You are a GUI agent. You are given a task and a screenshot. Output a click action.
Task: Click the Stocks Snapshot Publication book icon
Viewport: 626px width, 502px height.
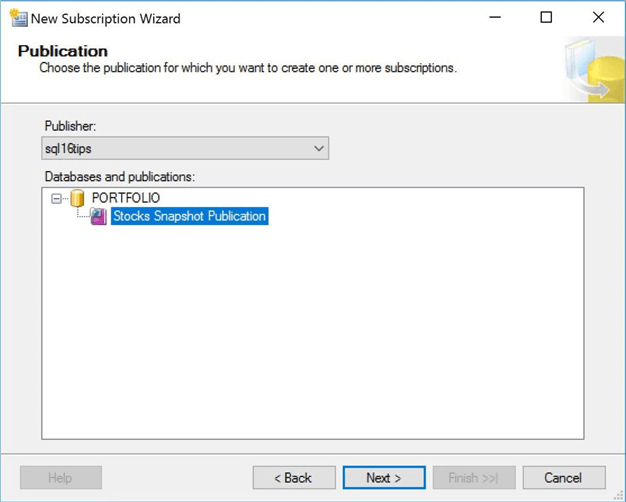[x=98, y=216]
